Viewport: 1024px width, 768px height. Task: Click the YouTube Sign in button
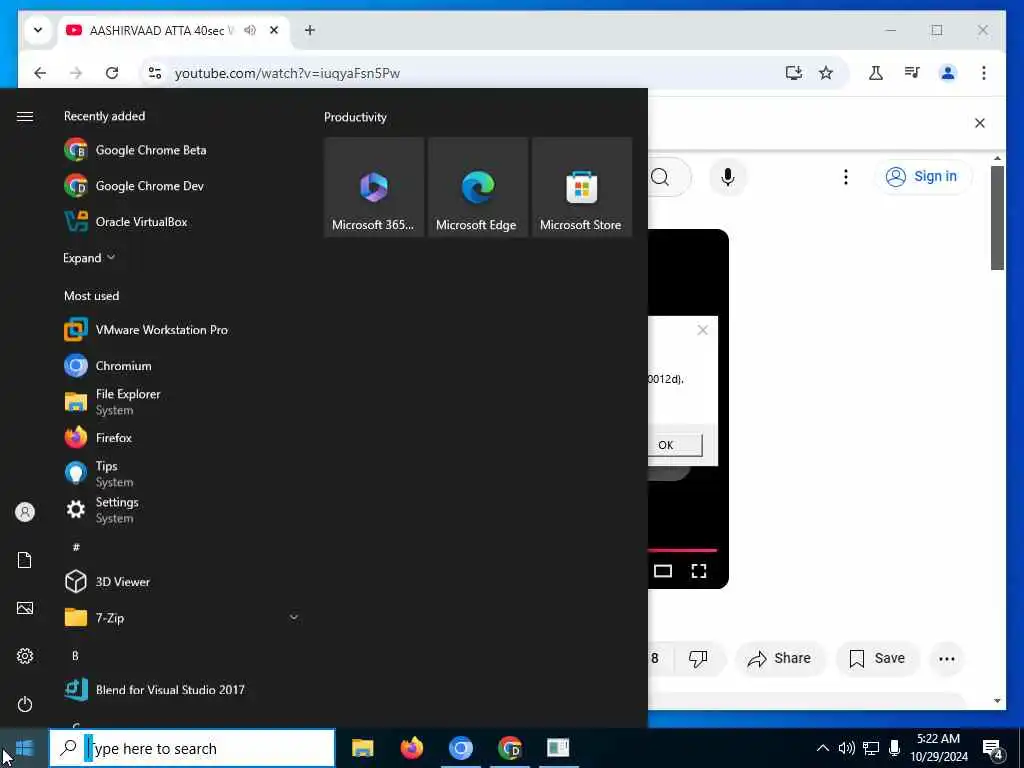click(921, 176)
